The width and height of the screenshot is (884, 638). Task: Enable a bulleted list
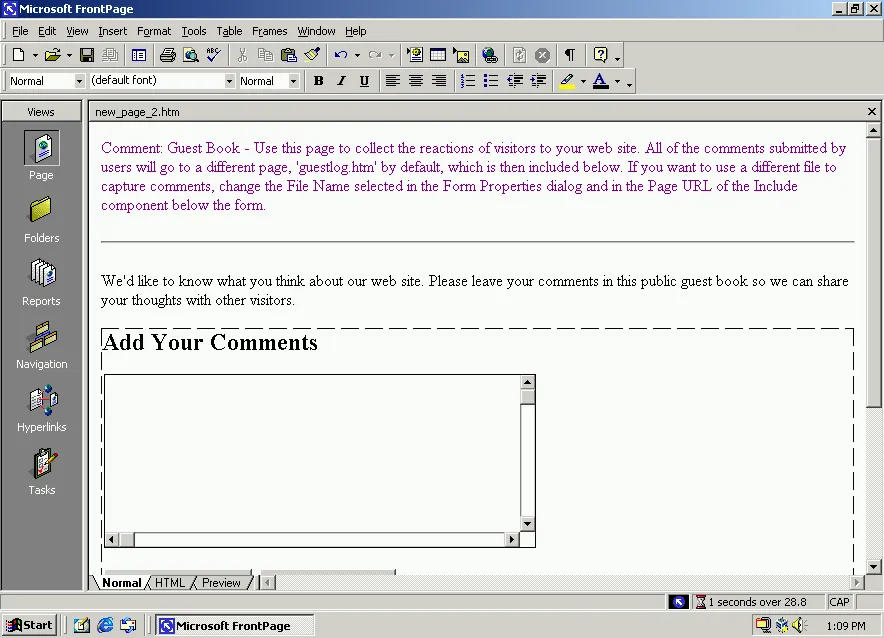tap(491, 80)
